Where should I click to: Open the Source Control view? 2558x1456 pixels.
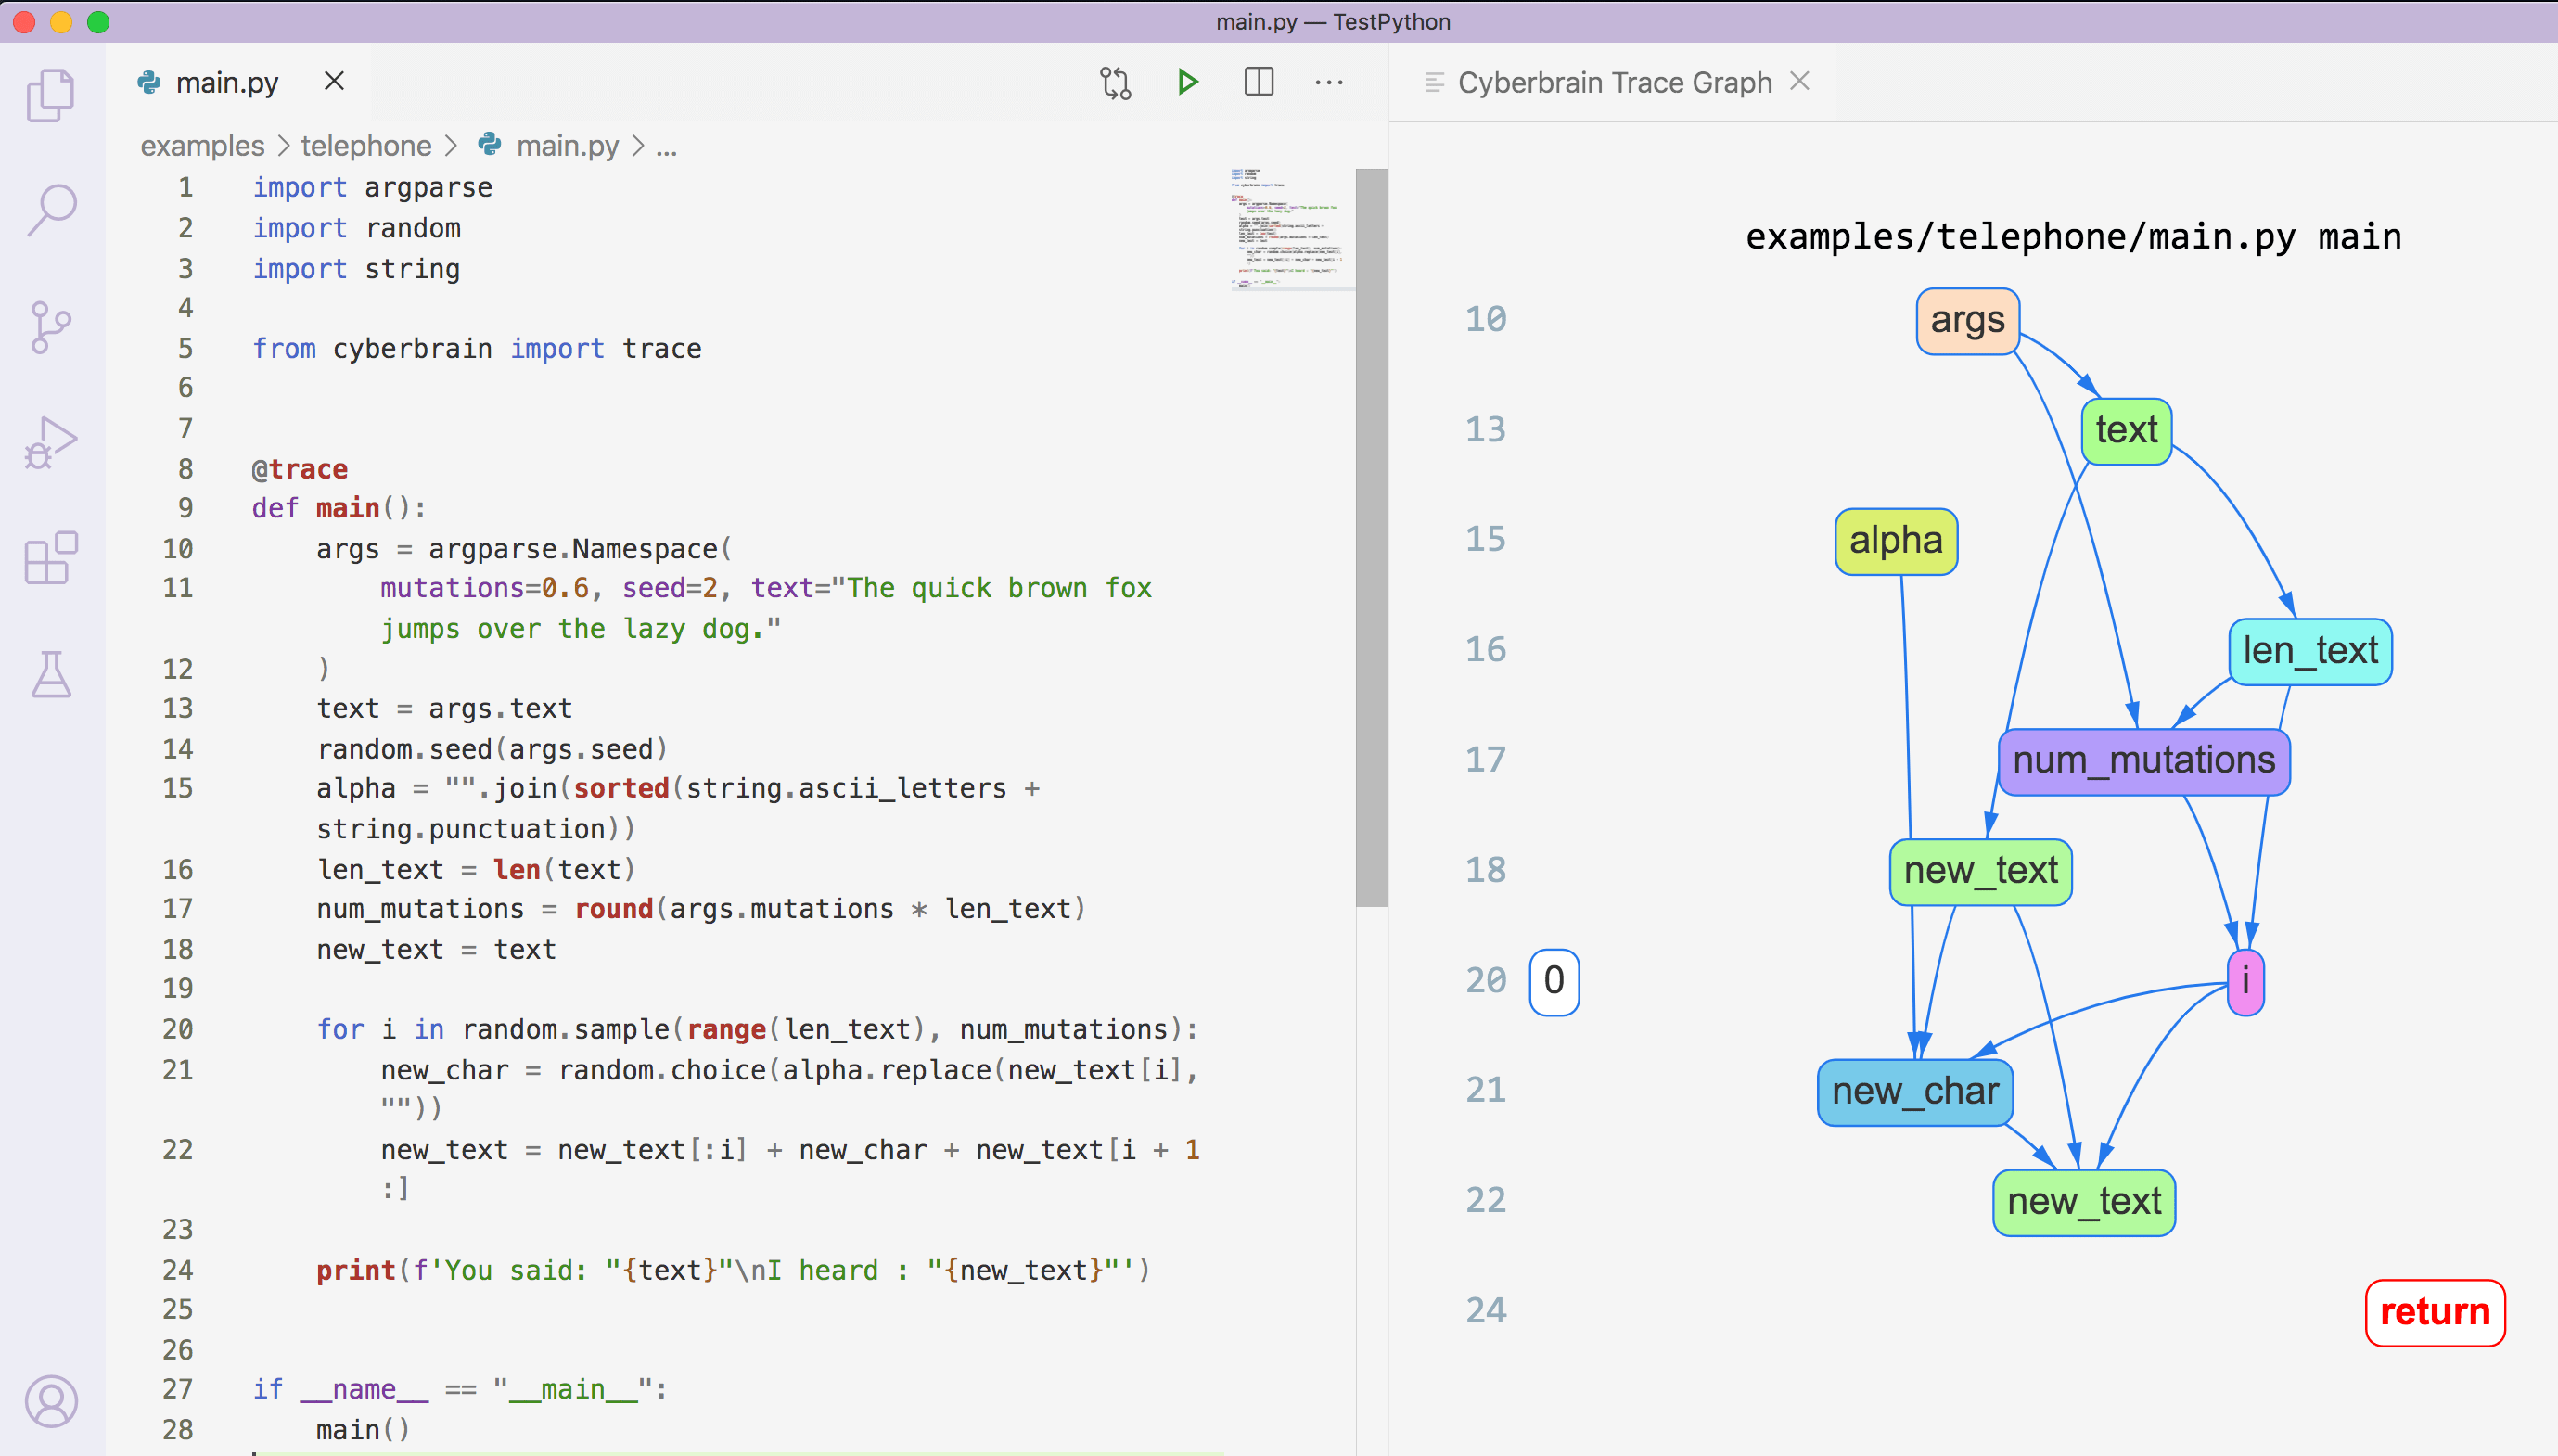coord(51,327)
